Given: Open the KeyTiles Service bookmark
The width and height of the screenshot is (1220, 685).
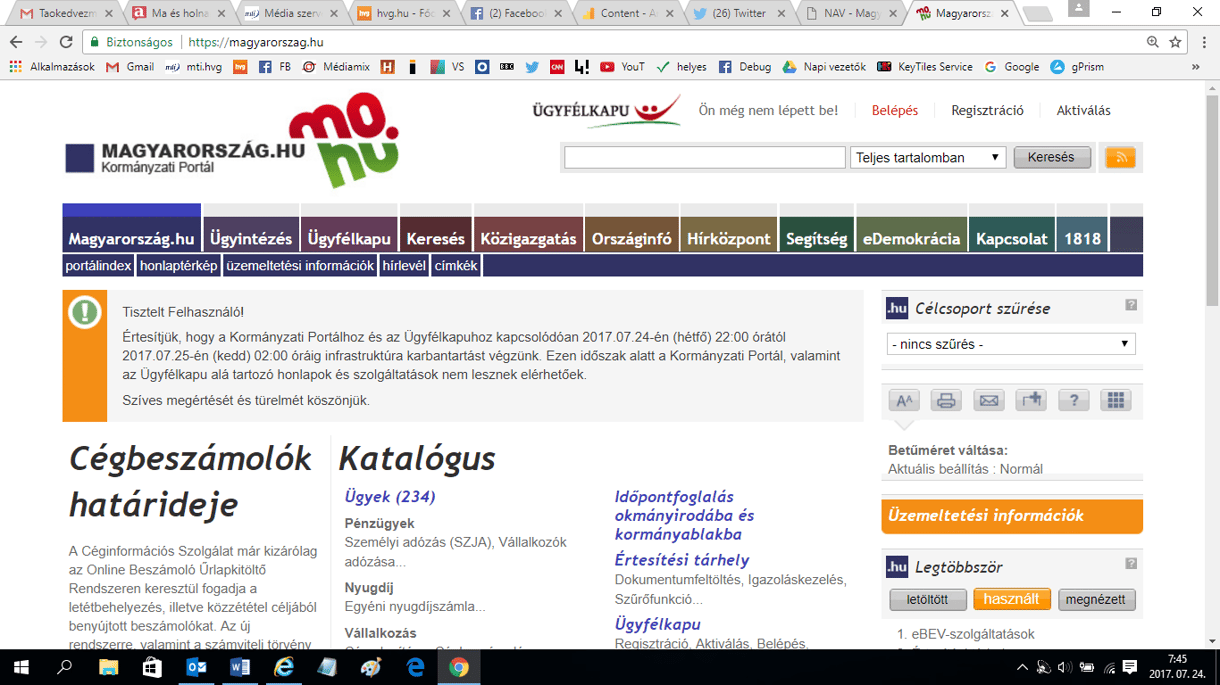Looking at the screenshot, I should 924,67.
